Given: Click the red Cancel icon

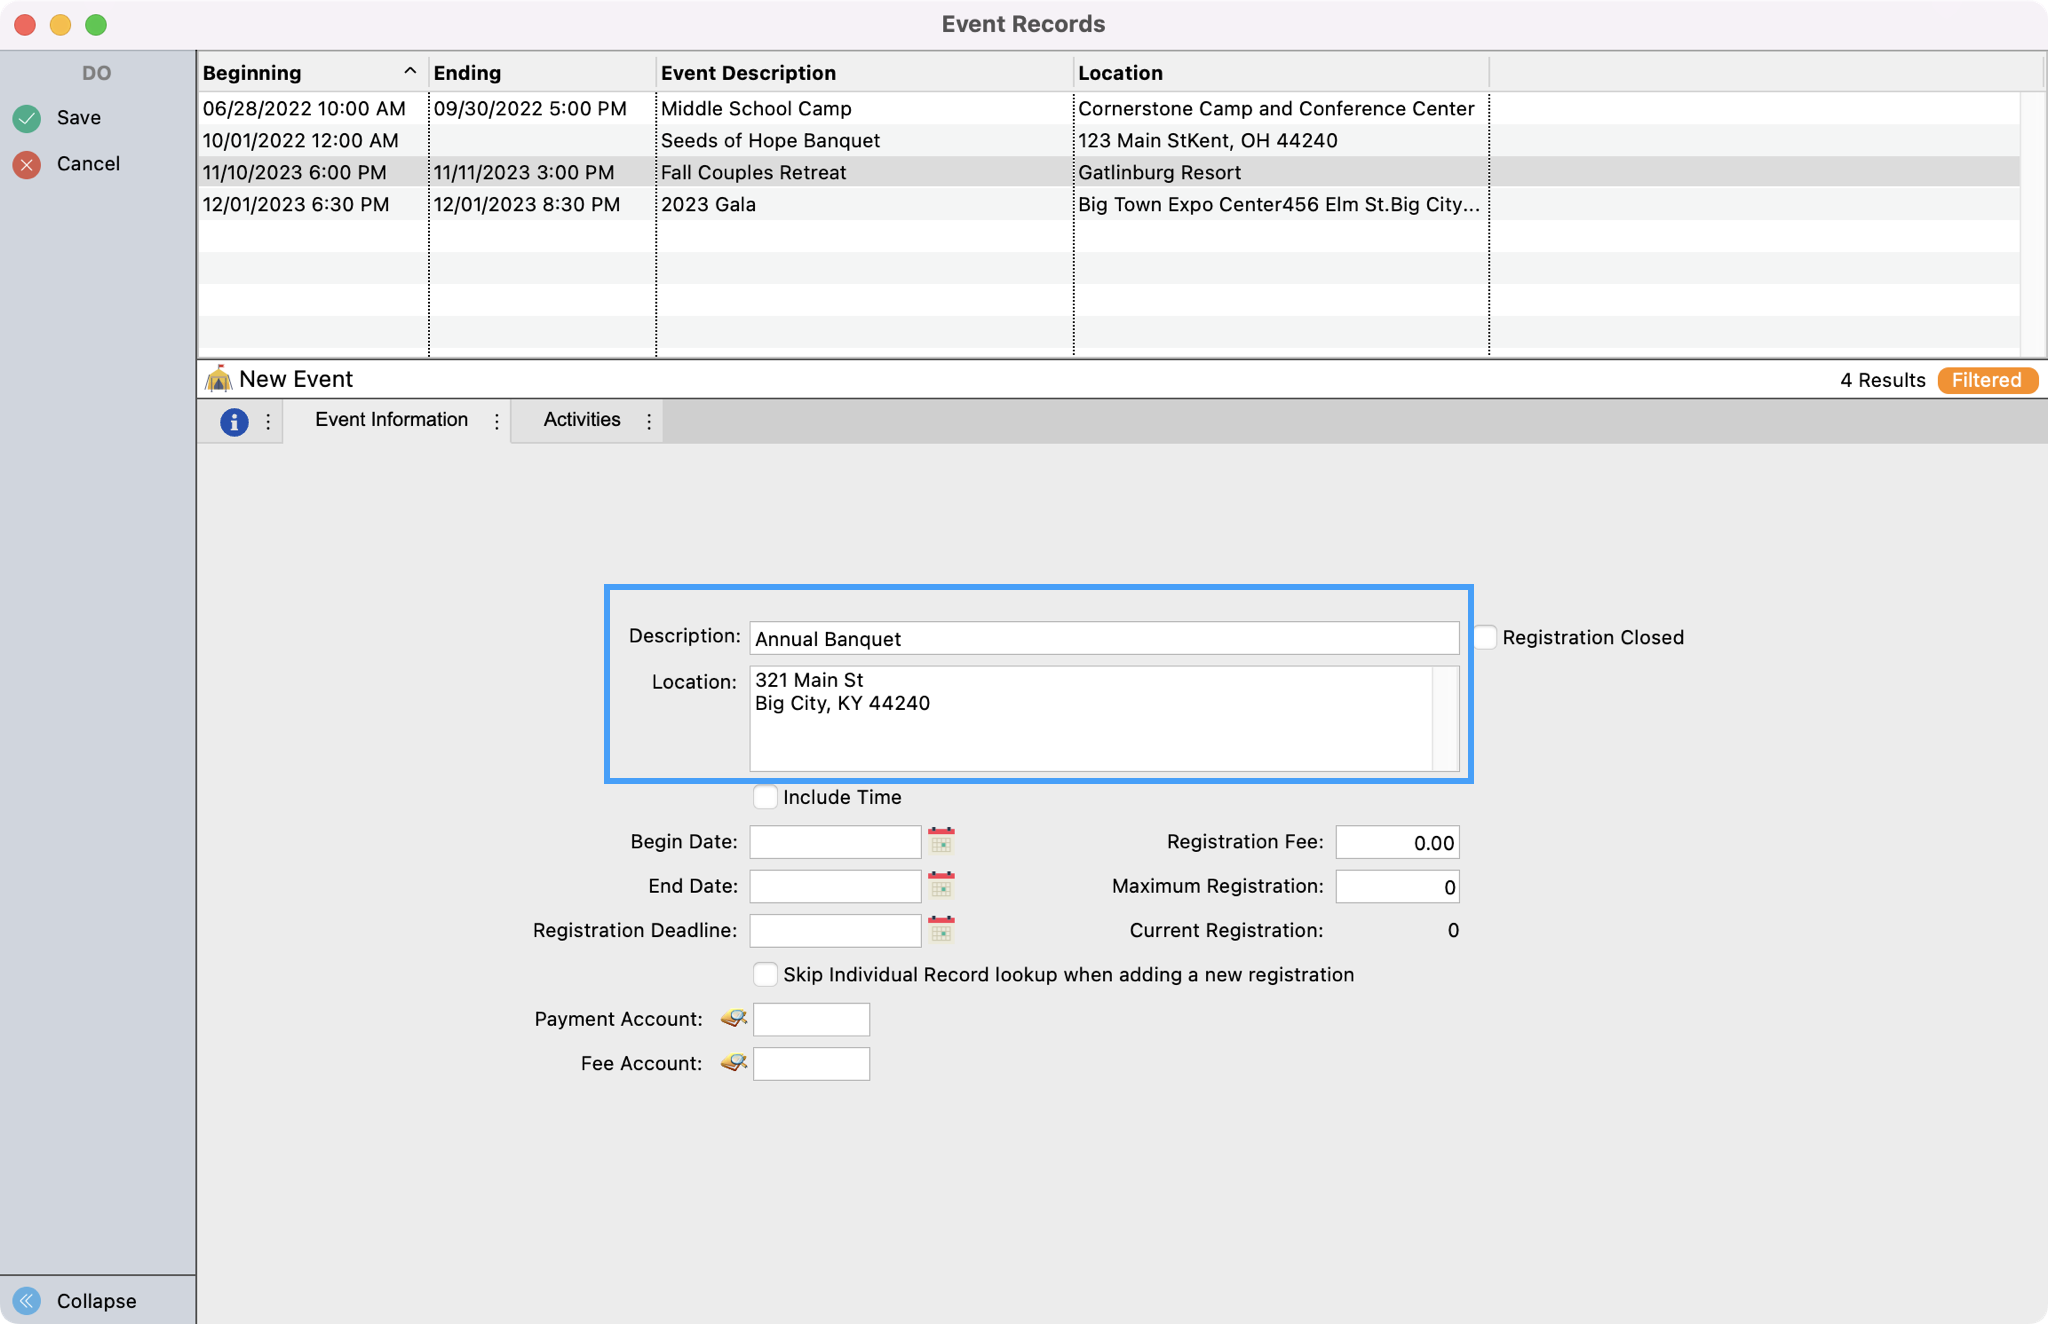Looking at the screenshot, I should [x=27, y=164].
